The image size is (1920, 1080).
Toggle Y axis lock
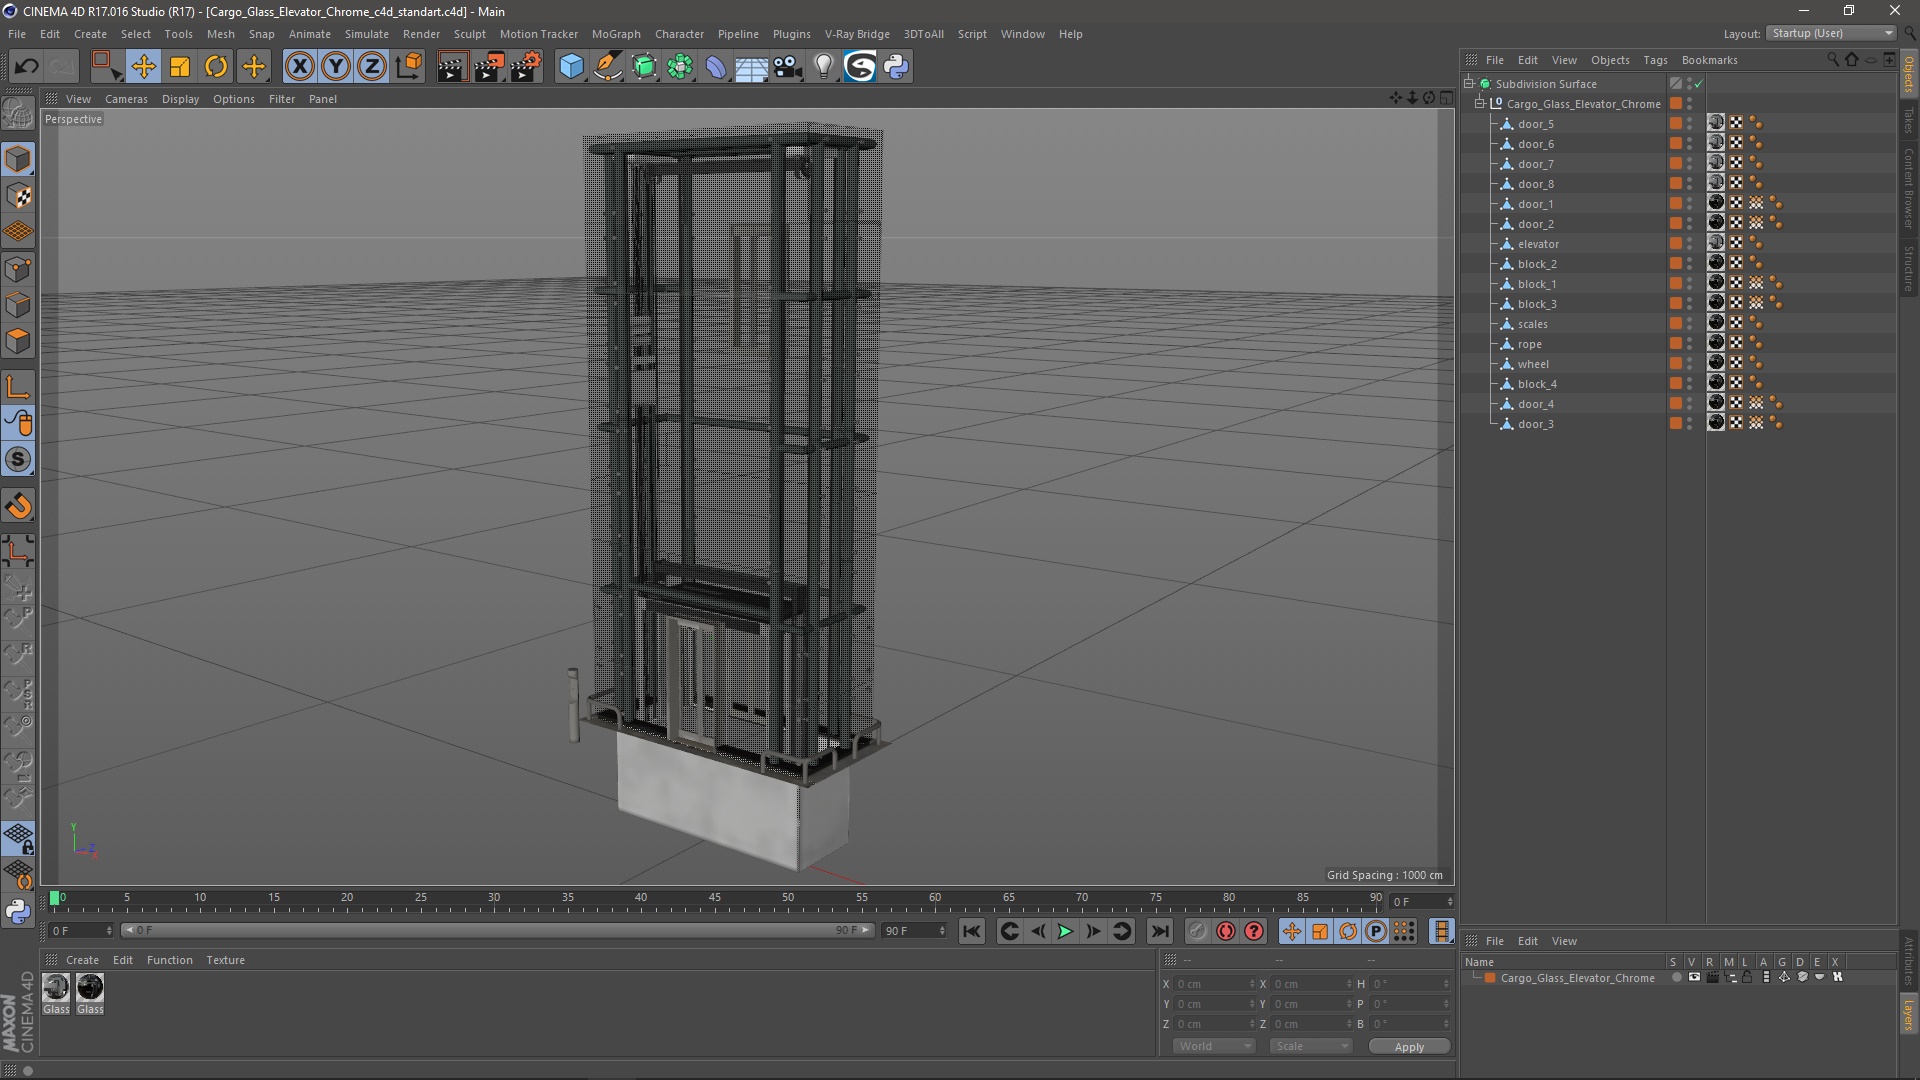click(x=336, y=67)
